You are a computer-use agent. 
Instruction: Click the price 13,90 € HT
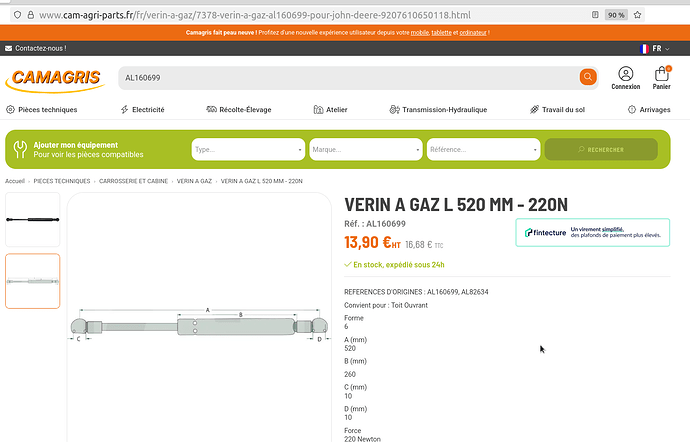tap(372, 242)
